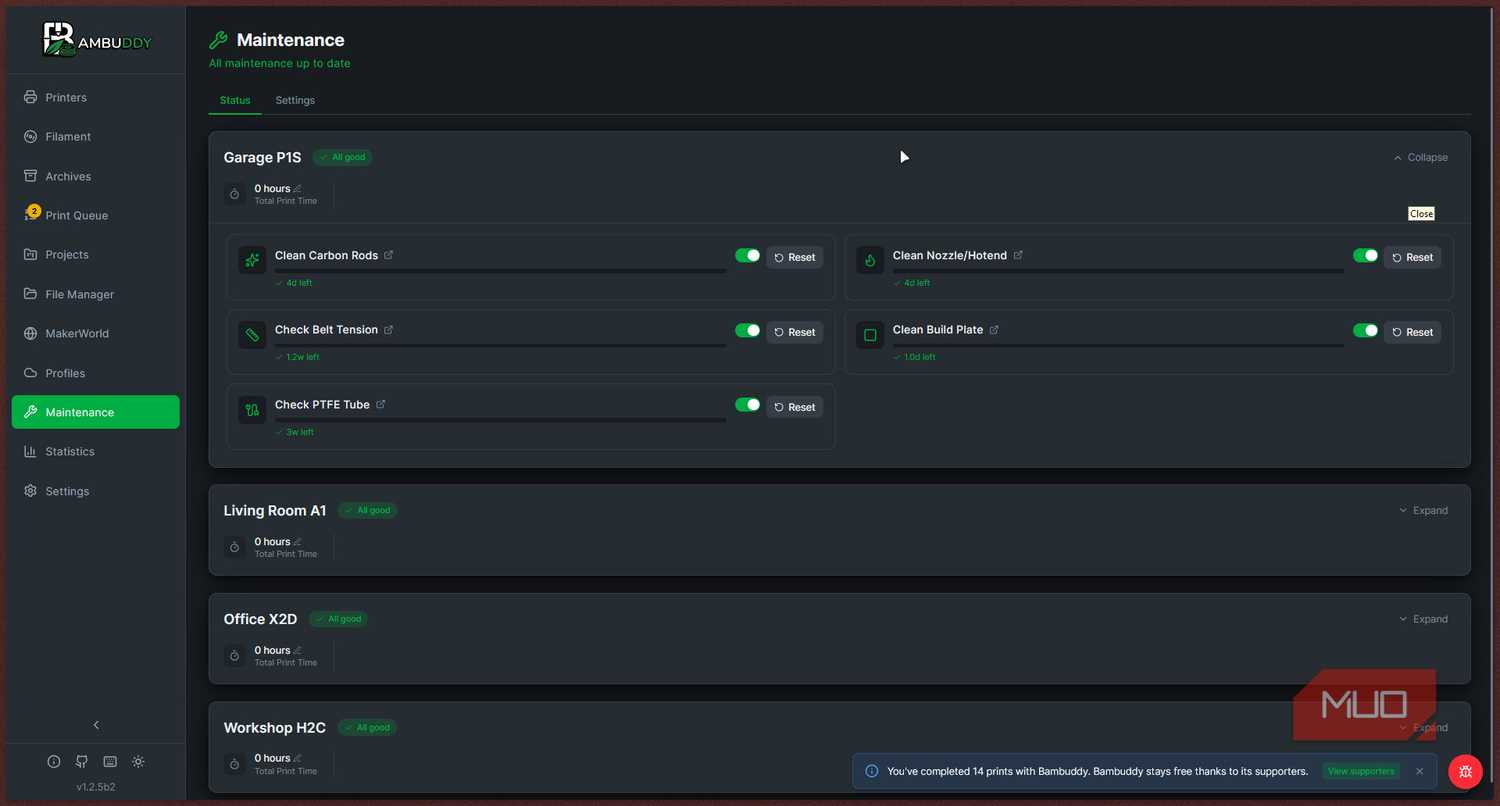
Task: Open MakerWorld in the sidebar
Action: pos(96,334)
